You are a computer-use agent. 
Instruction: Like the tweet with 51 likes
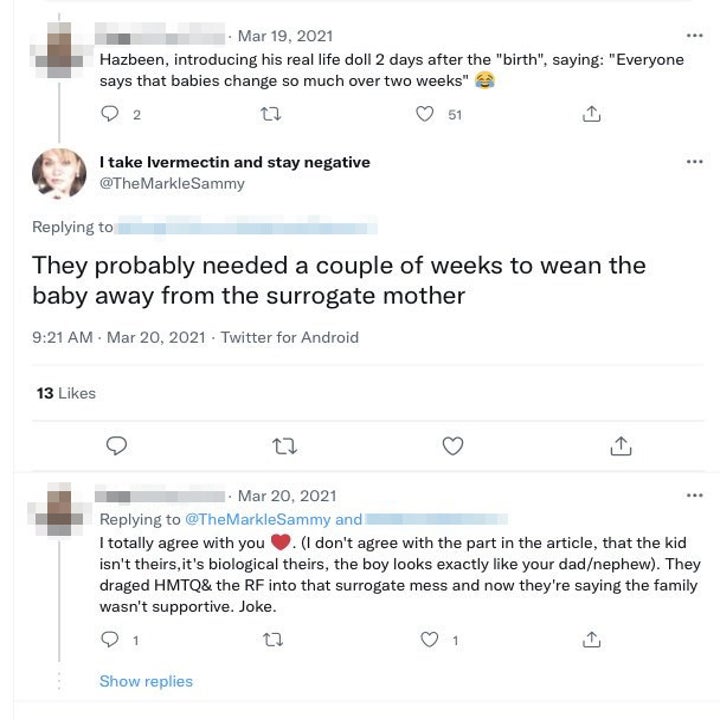tap(424, 115)
